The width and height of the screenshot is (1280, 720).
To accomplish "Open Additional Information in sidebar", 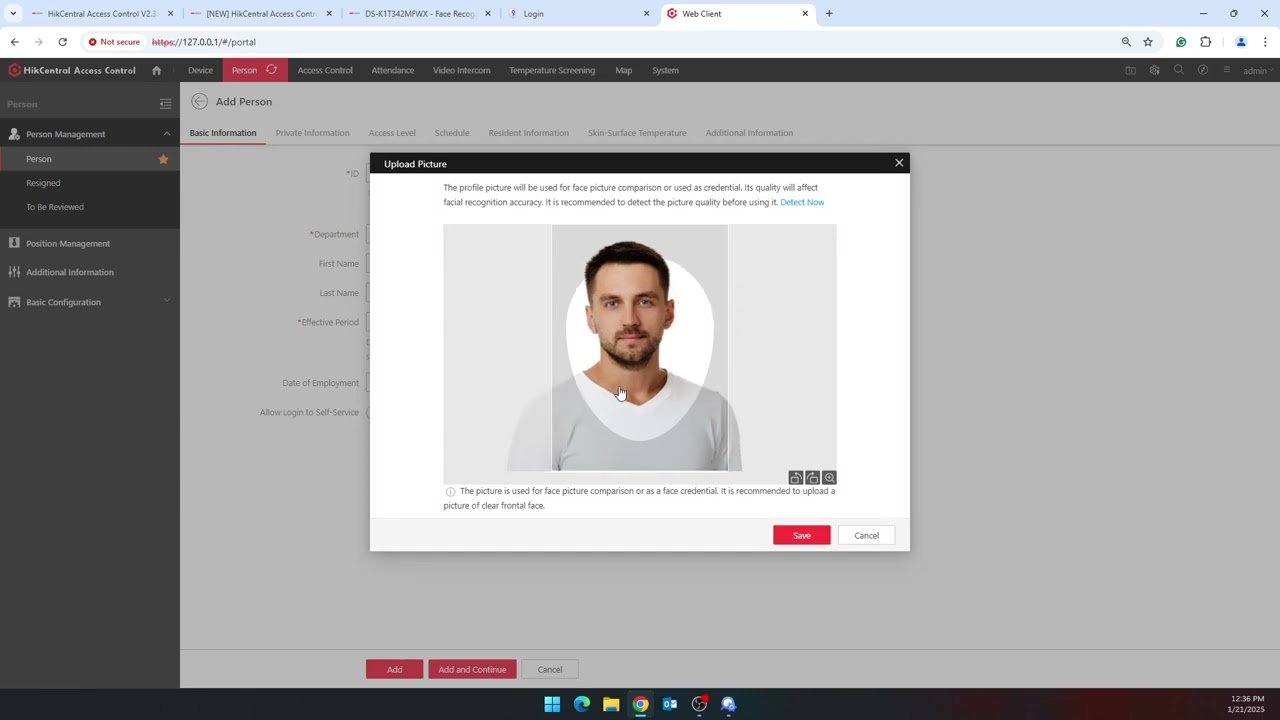I will pyautogui.click(x=70, y=272).
